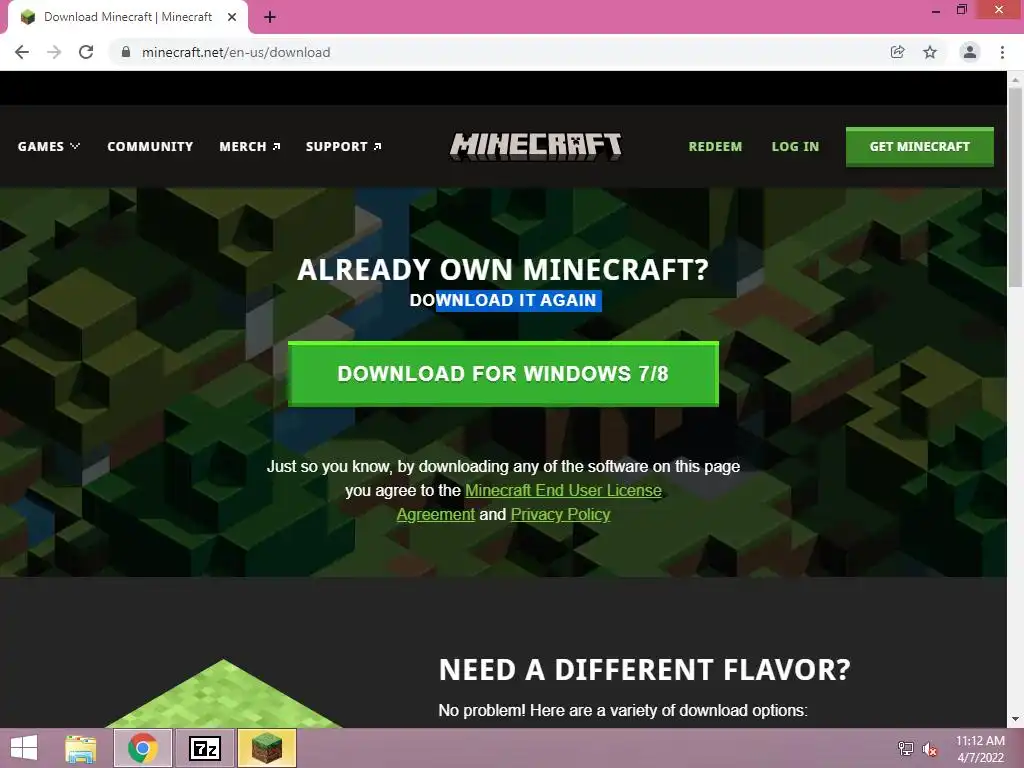Go back to the previous page
This screenshot has height=768, width=1024.
[x=22, y=52]
